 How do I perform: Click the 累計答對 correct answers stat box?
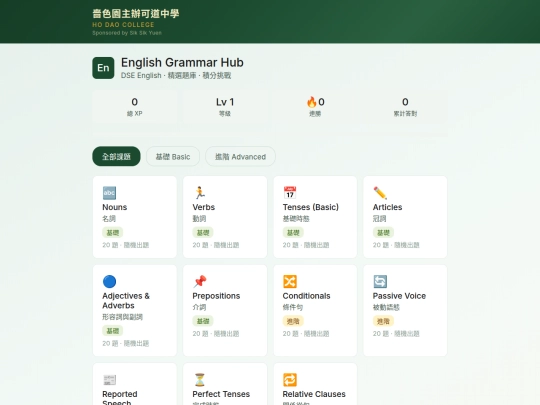(405, 107)
